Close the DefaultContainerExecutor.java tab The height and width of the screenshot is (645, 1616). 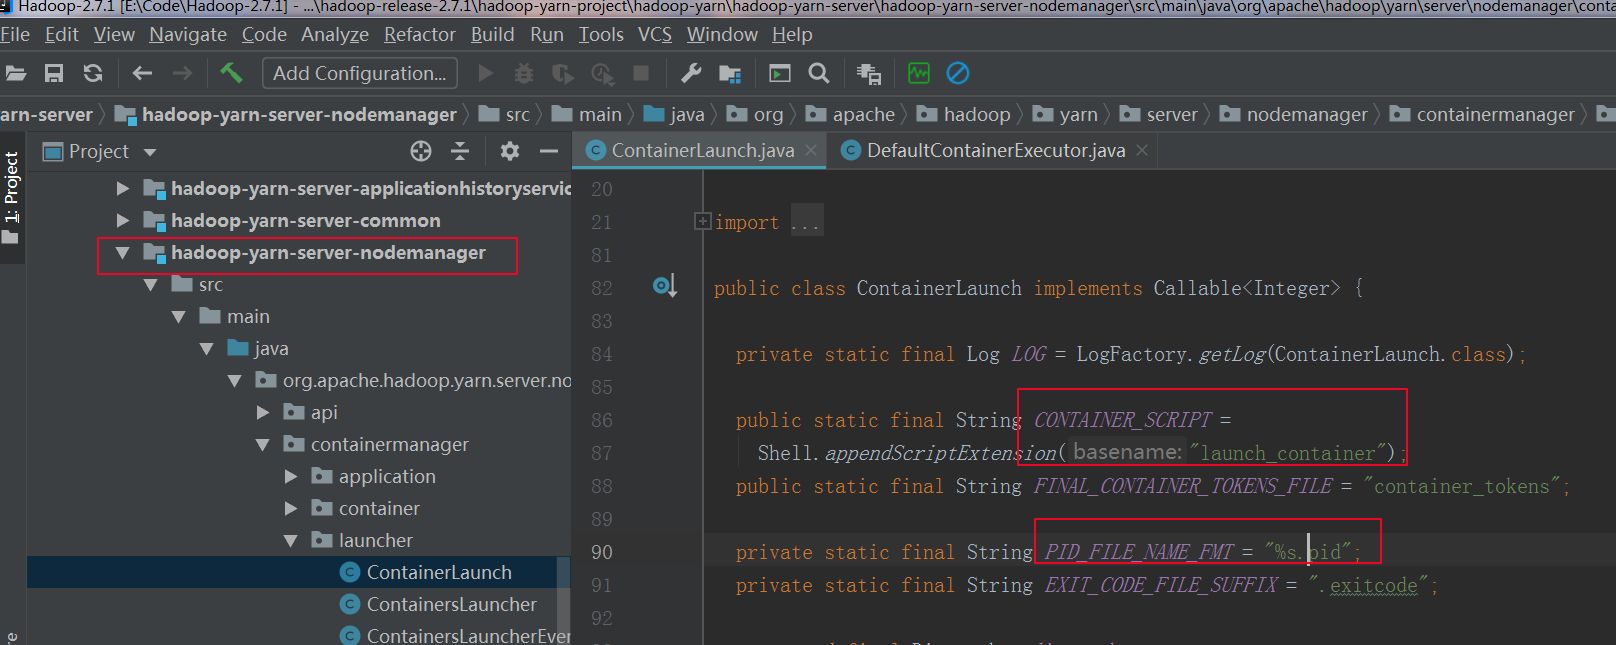(1142, 150)
